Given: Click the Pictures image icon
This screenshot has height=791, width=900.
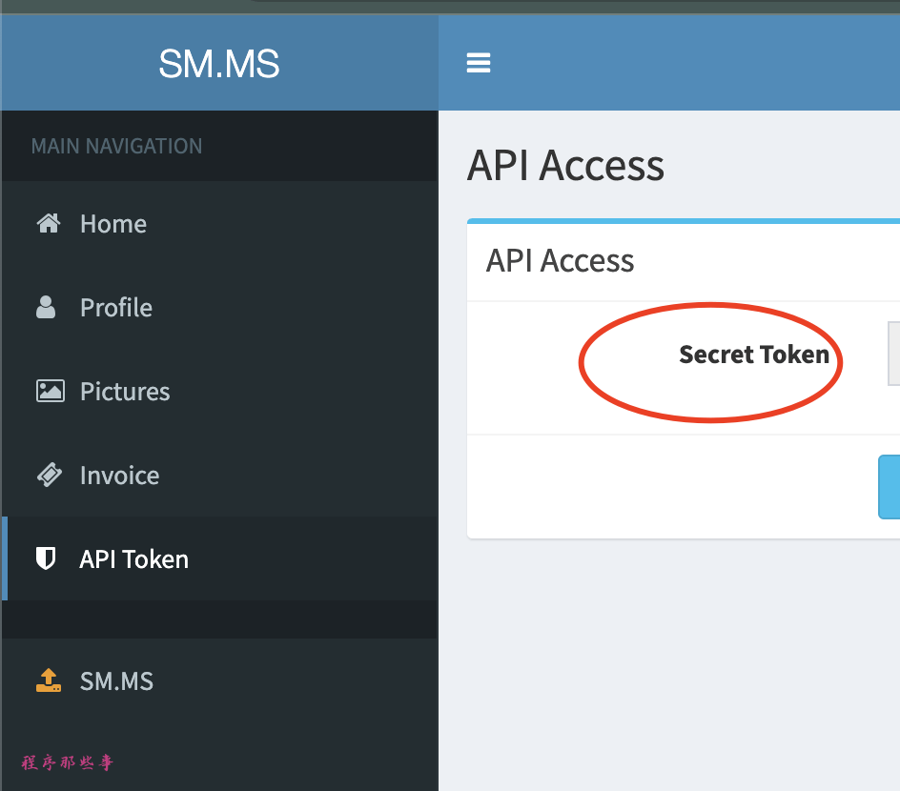Looking at the screenshot, I should tap(50, 391).
